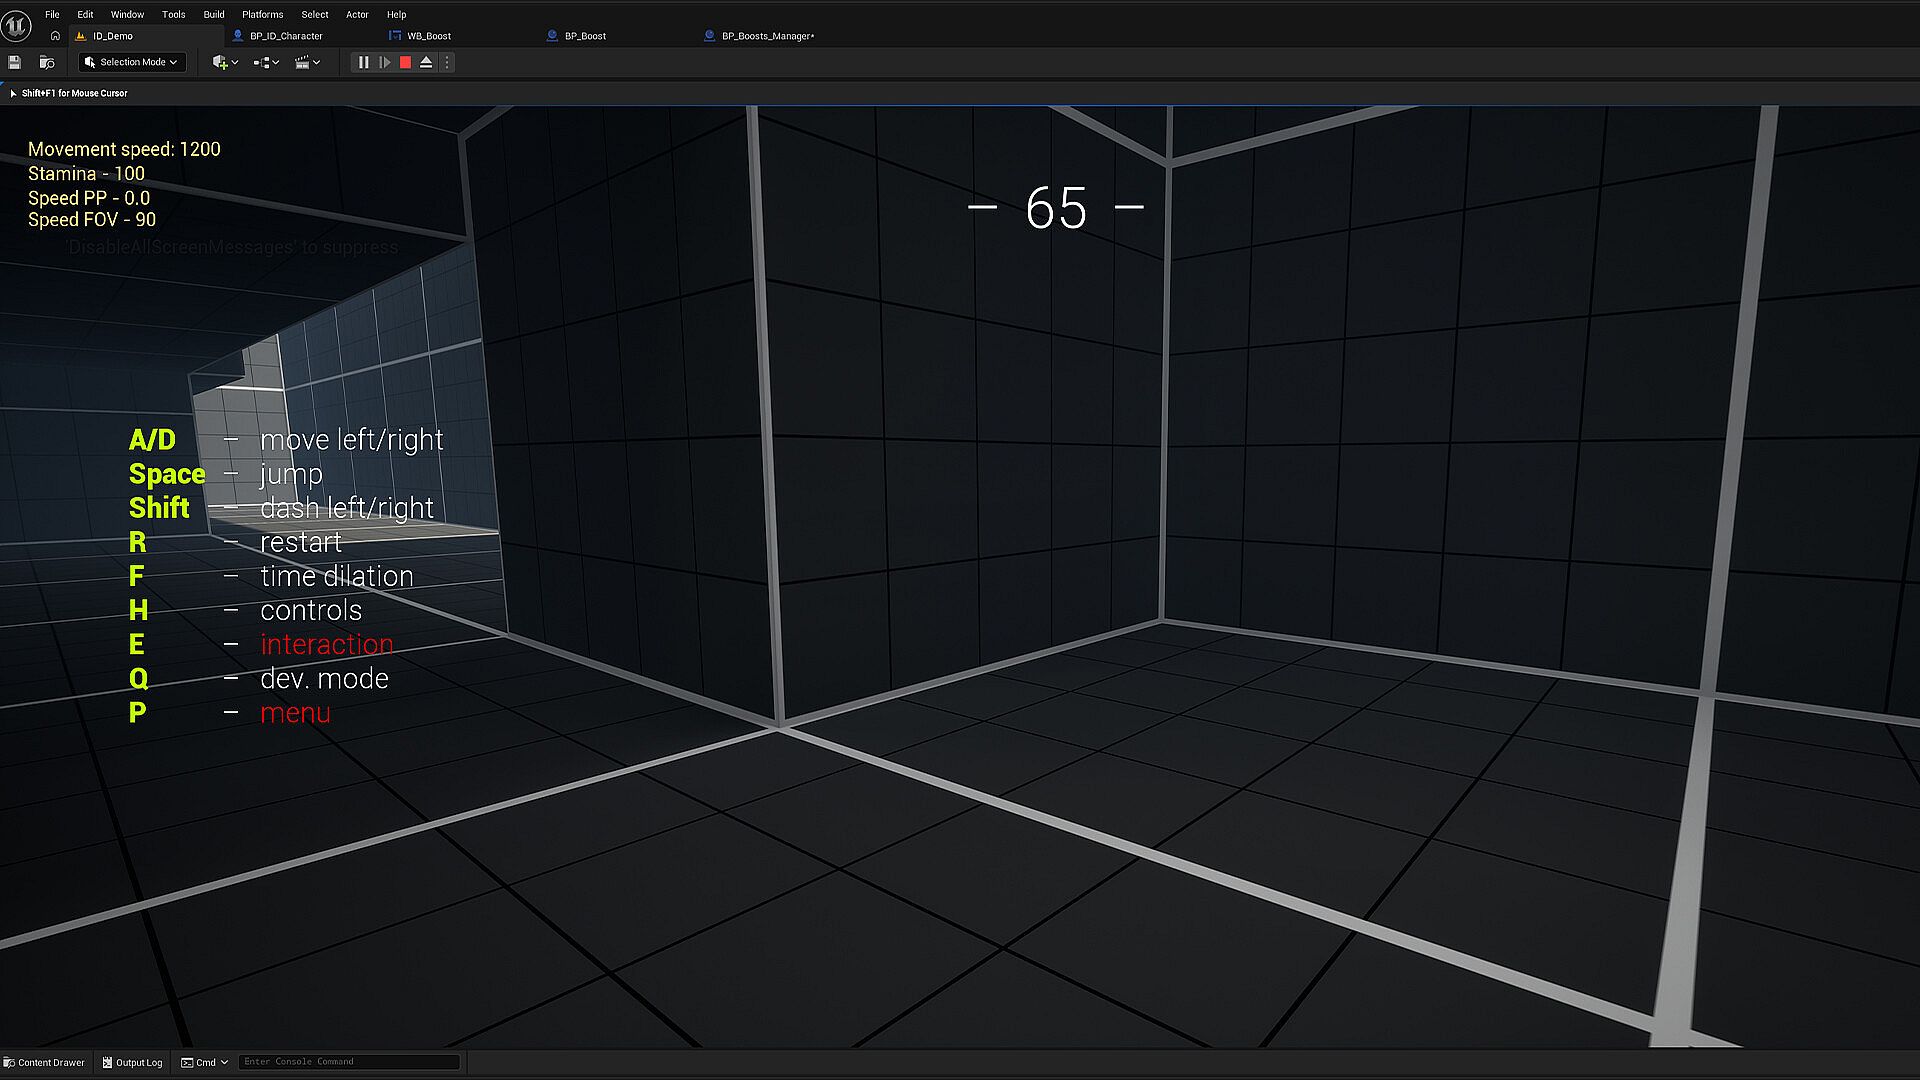The width and height of the screenshot is (1920, 1080).
Task: Open the quick add actor dropdown
Action: click(225, 62)
